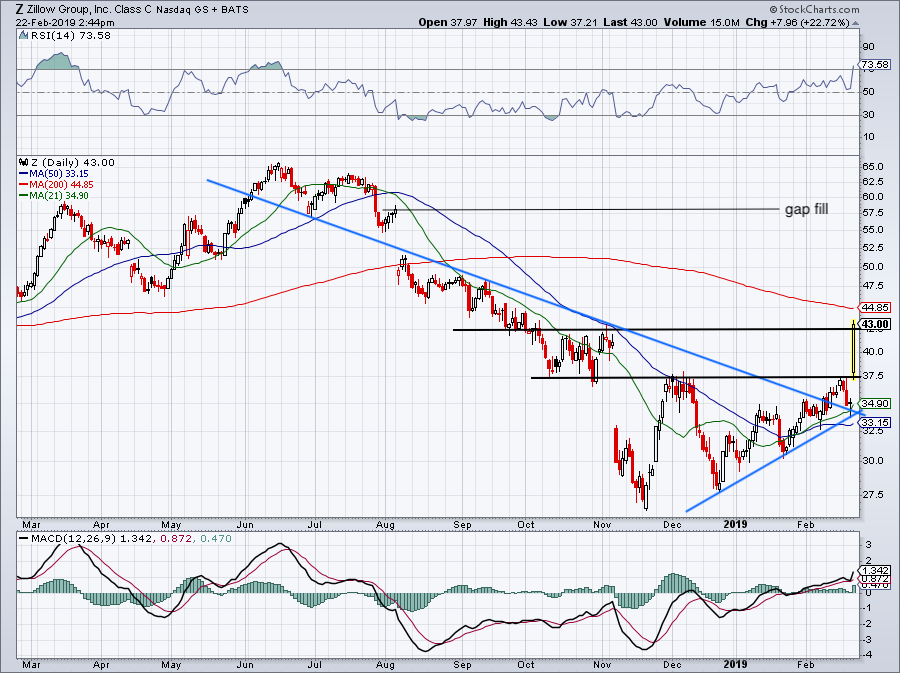Click the 27.5 price axis label
Image resolution: width=900 pixels, height=673 pixels.
(x=873, y=495)
